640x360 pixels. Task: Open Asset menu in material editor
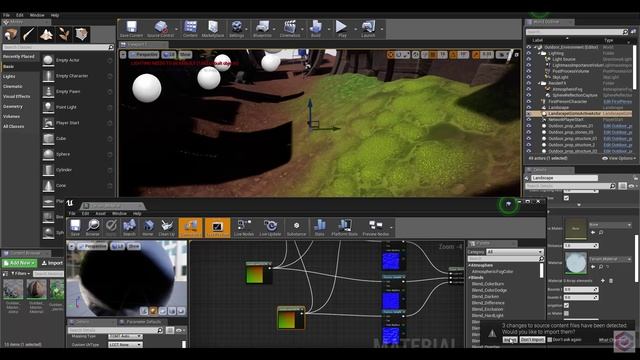(x=100, y=213)
